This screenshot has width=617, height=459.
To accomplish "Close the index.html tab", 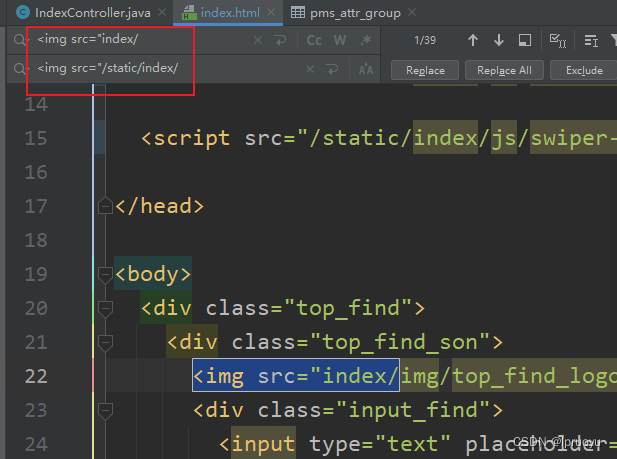I will click(271, 12).
